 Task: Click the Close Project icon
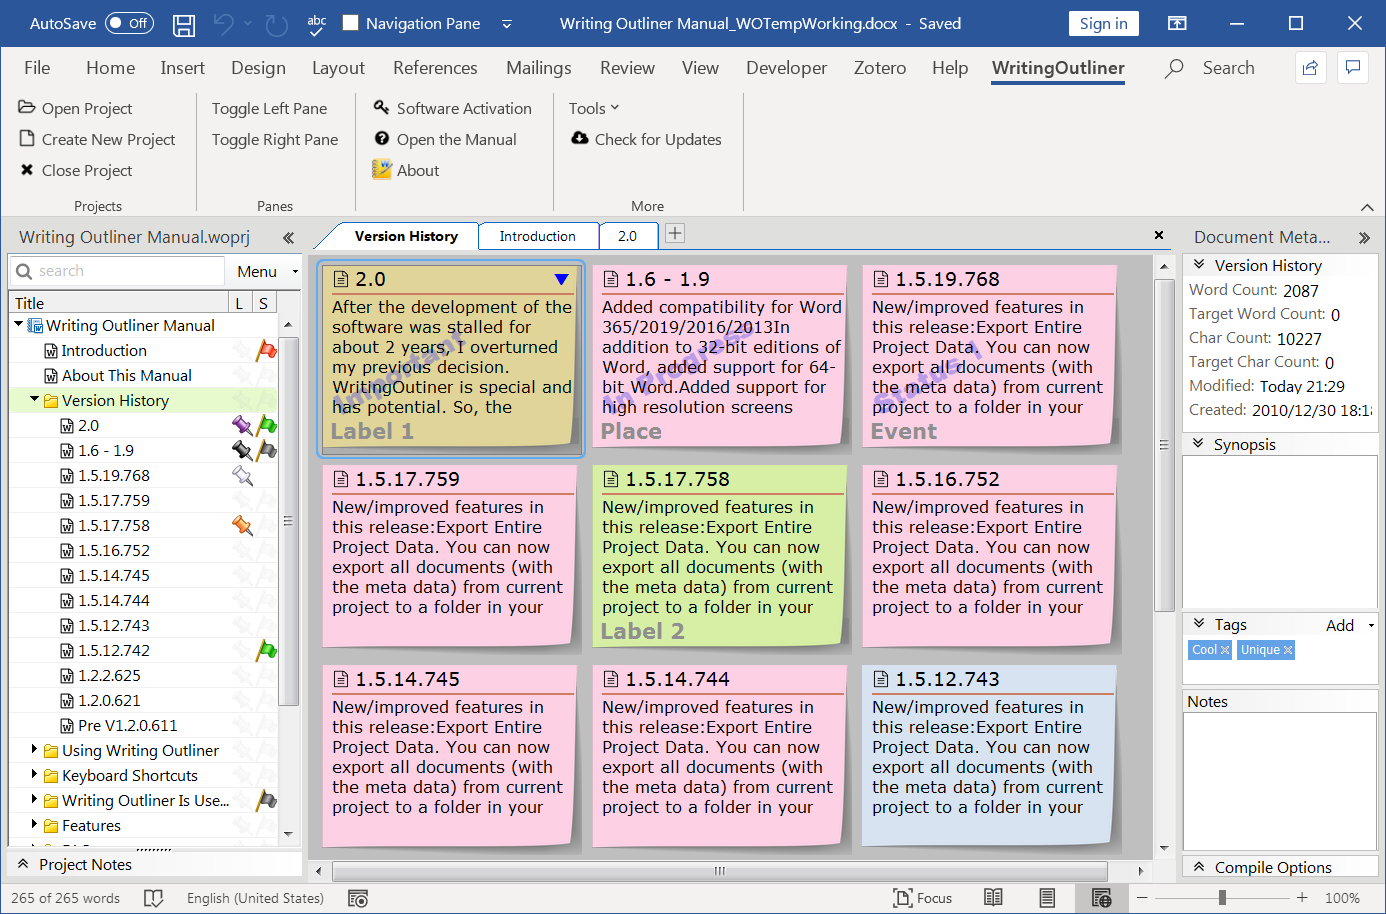(x=27, y=170)
